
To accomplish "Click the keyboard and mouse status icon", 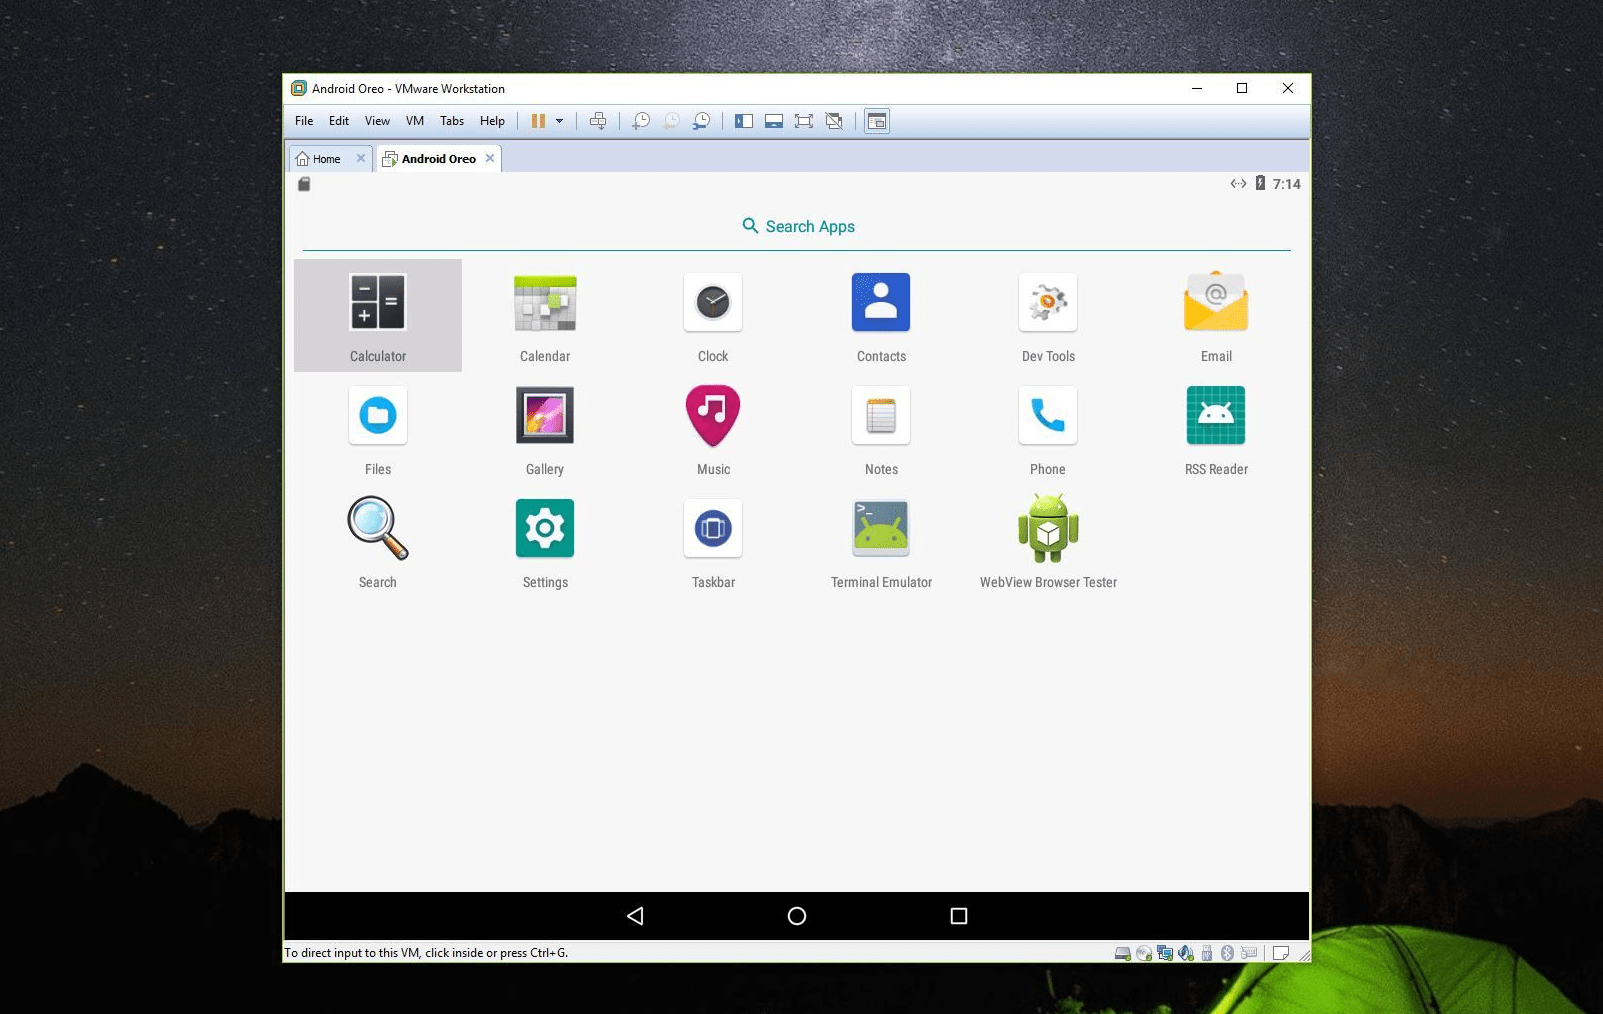I will [1249, 953].
